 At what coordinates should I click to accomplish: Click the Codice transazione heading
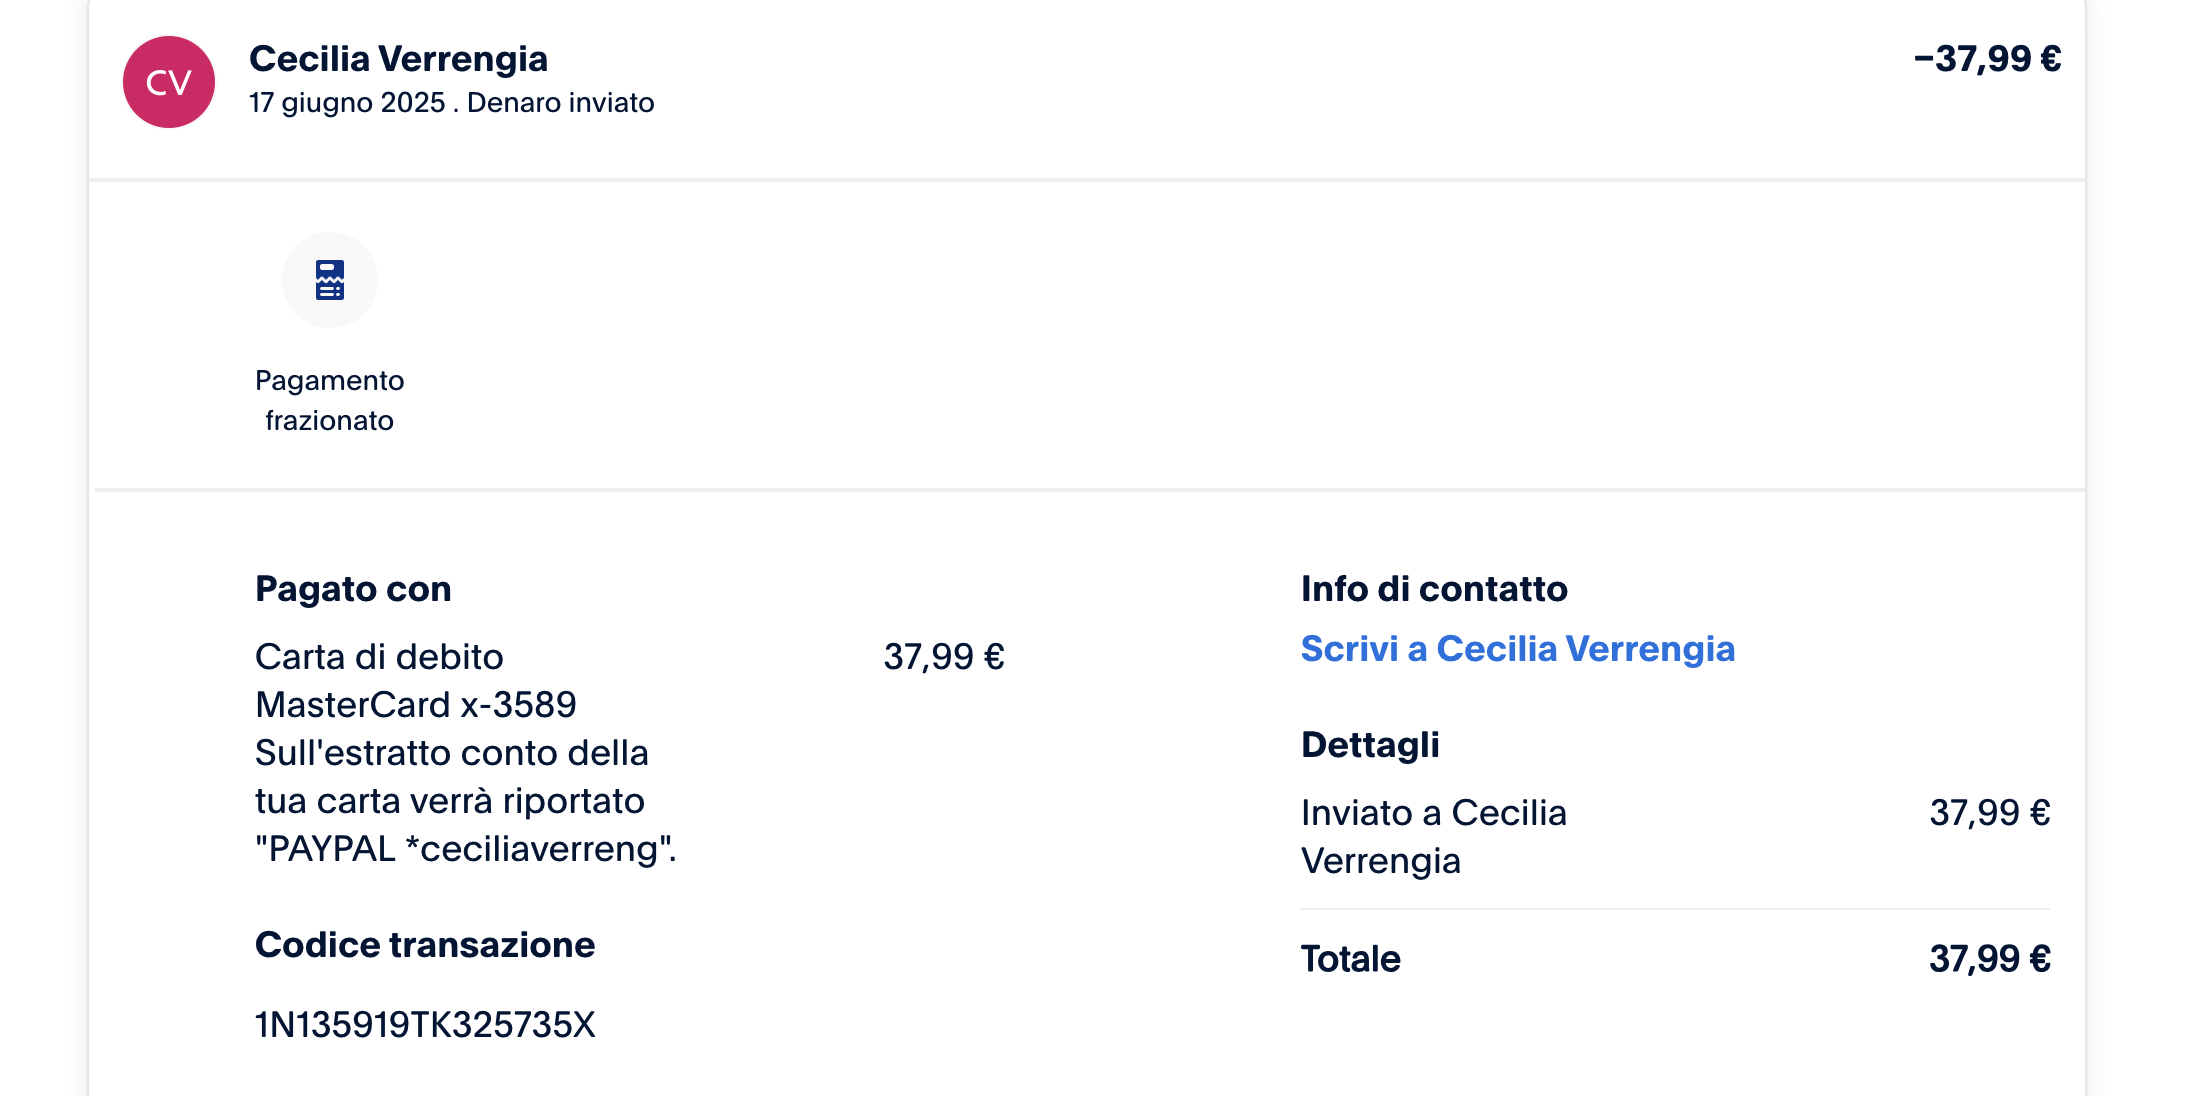pyautogui.click(x=425, y=945)
